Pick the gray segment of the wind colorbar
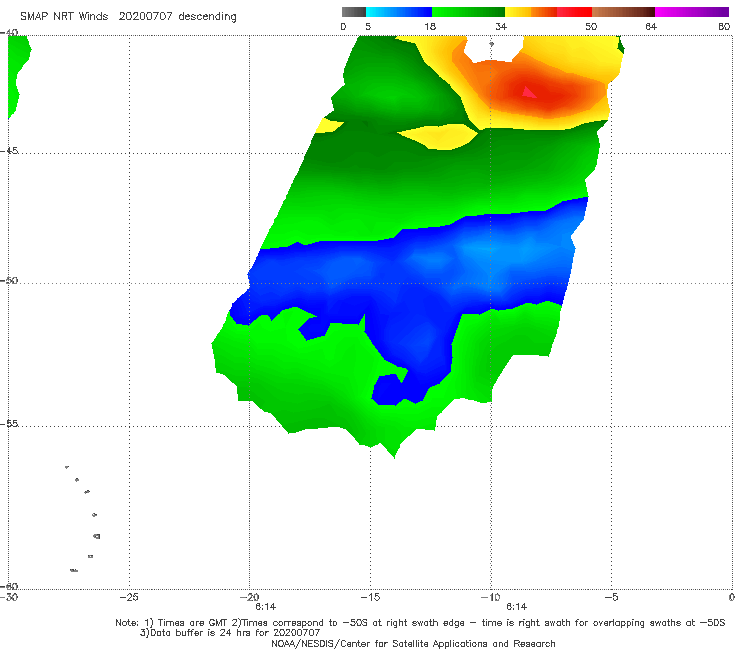 pyautogui.click(x=353, y=12)
